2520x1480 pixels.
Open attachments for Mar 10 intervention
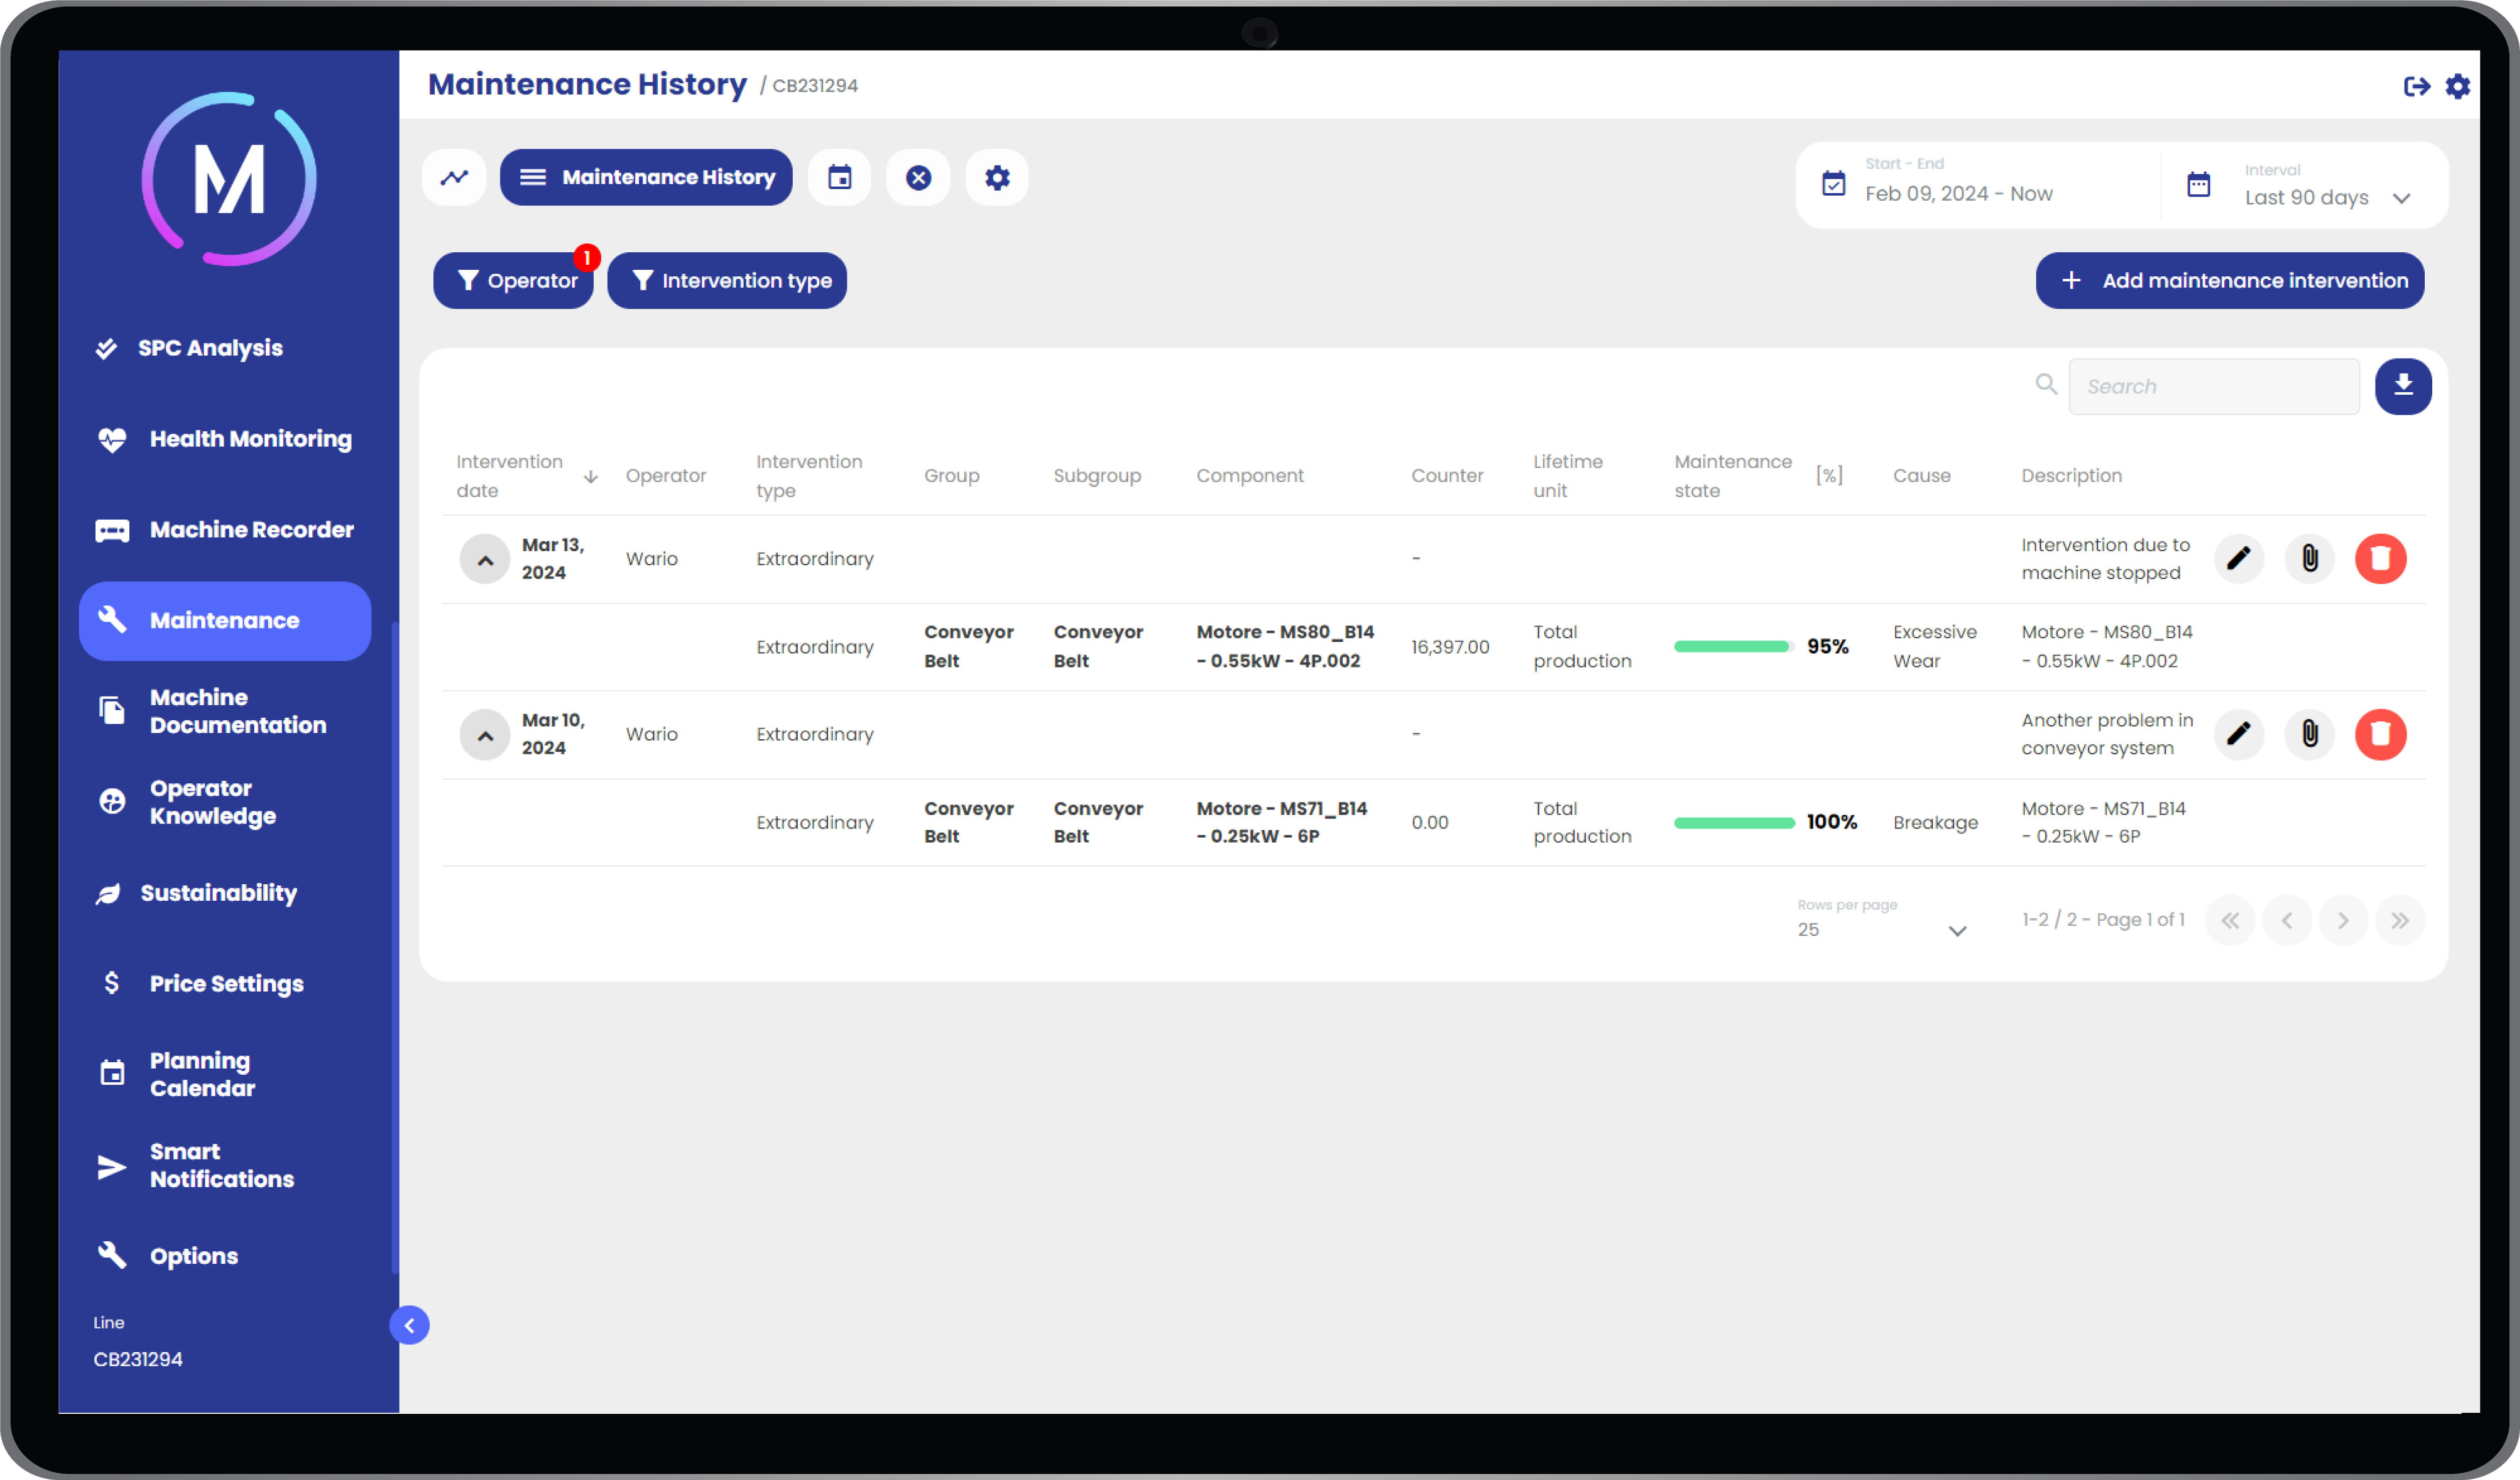2310,734
